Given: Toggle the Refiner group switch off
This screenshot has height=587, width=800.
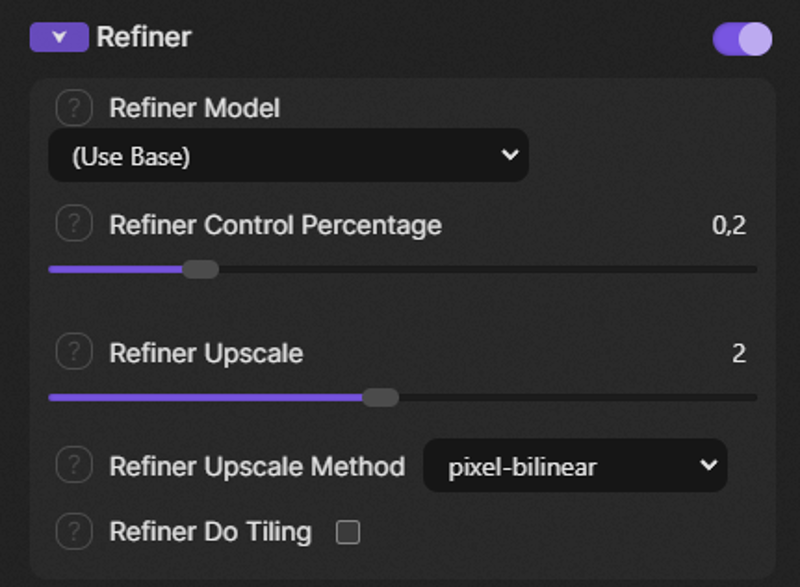Looking at the screenshot, I should click(x=742, y=38).
